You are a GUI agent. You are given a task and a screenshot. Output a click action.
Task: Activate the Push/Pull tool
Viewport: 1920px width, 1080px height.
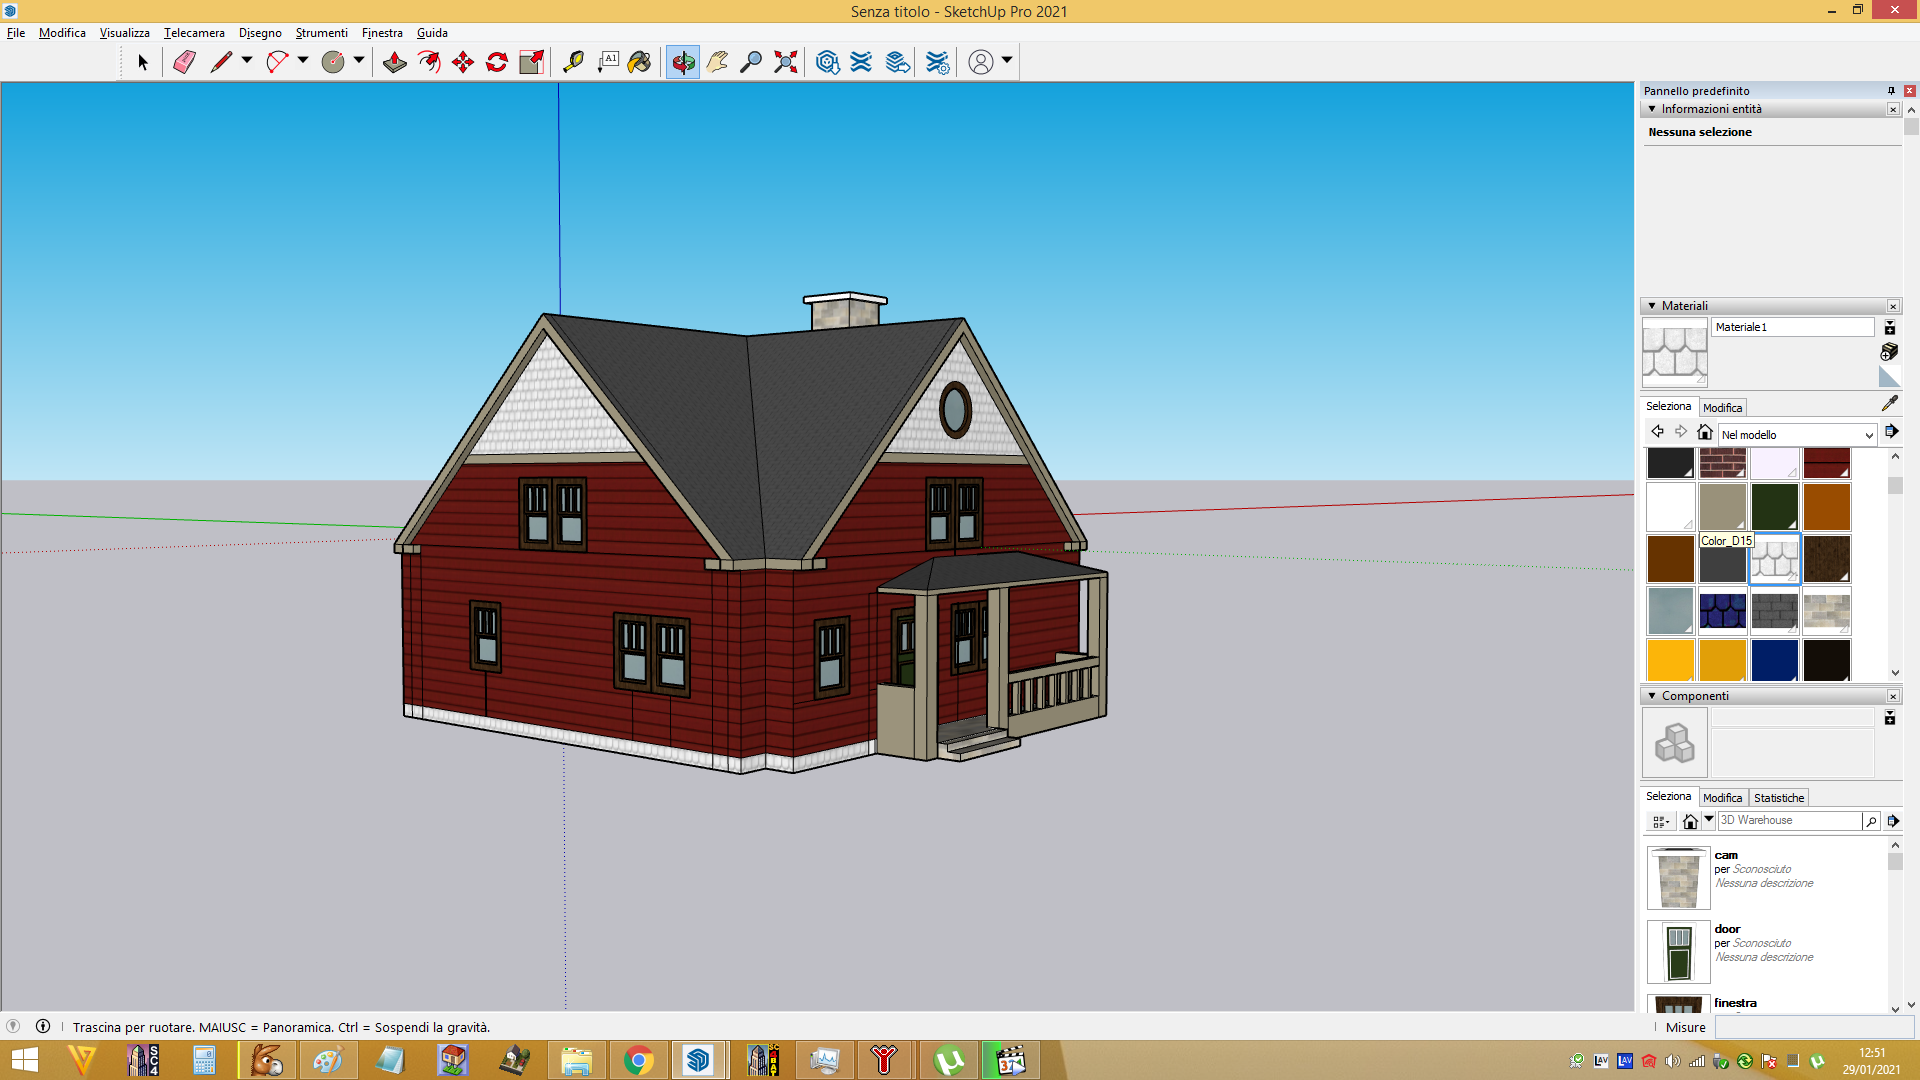pyautogui.click(x=394, y=62)
